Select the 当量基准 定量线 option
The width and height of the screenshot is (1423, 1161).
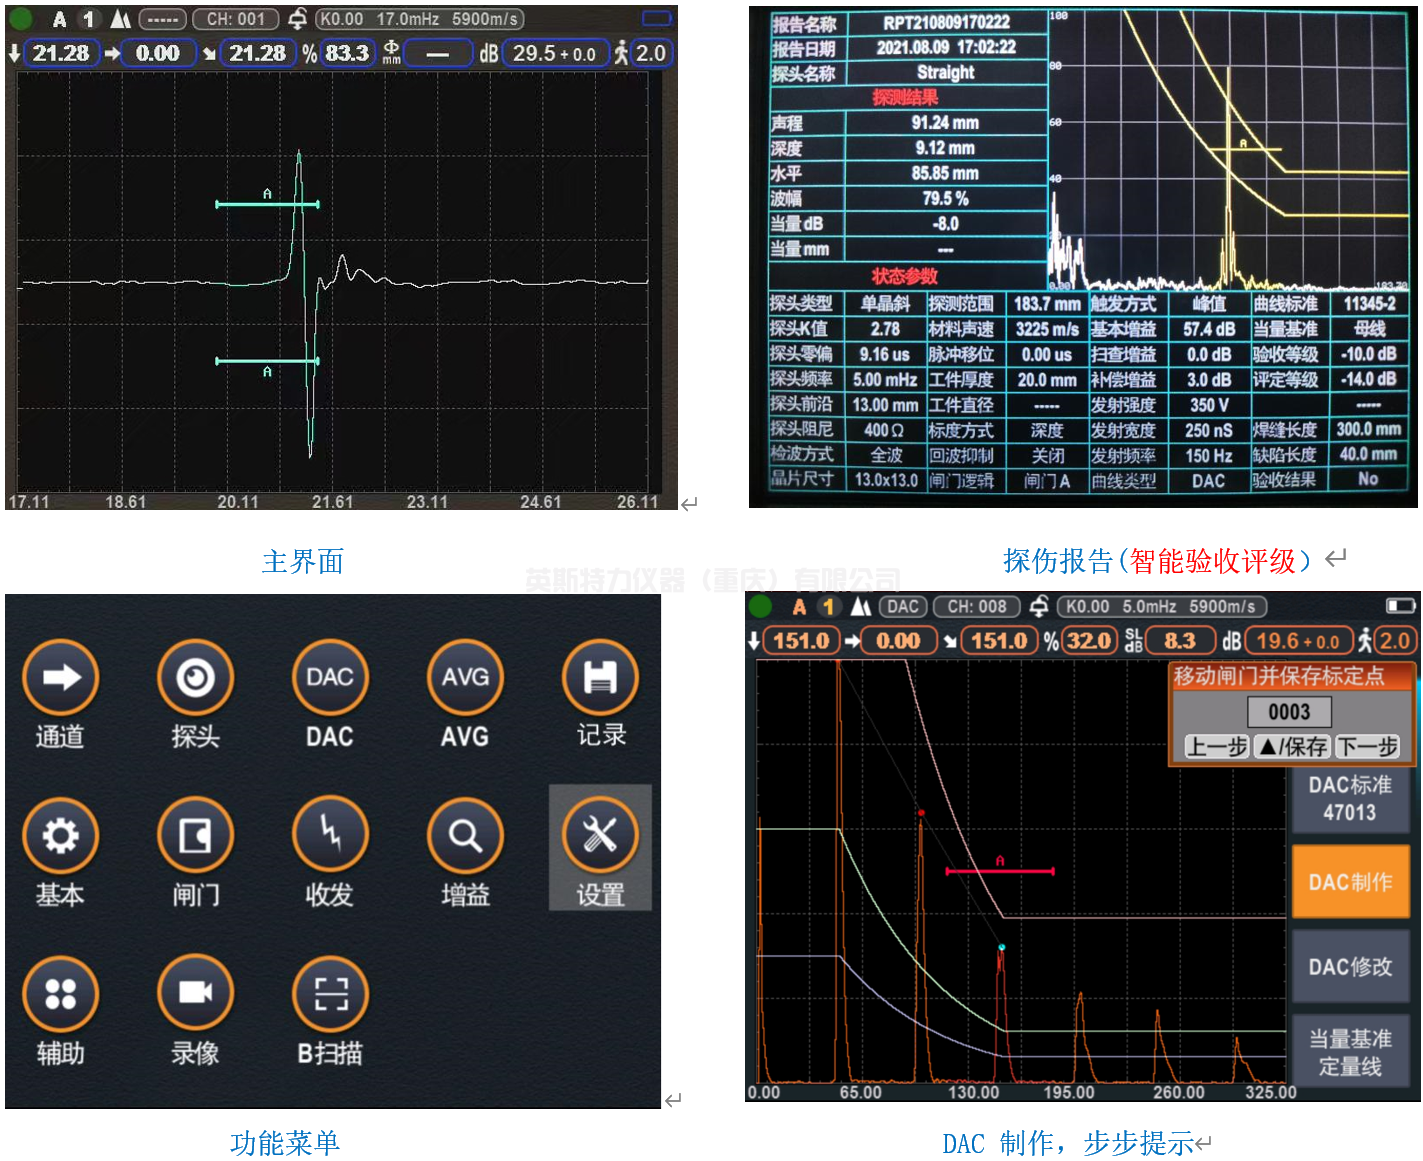click(x=1350, y=1053)
